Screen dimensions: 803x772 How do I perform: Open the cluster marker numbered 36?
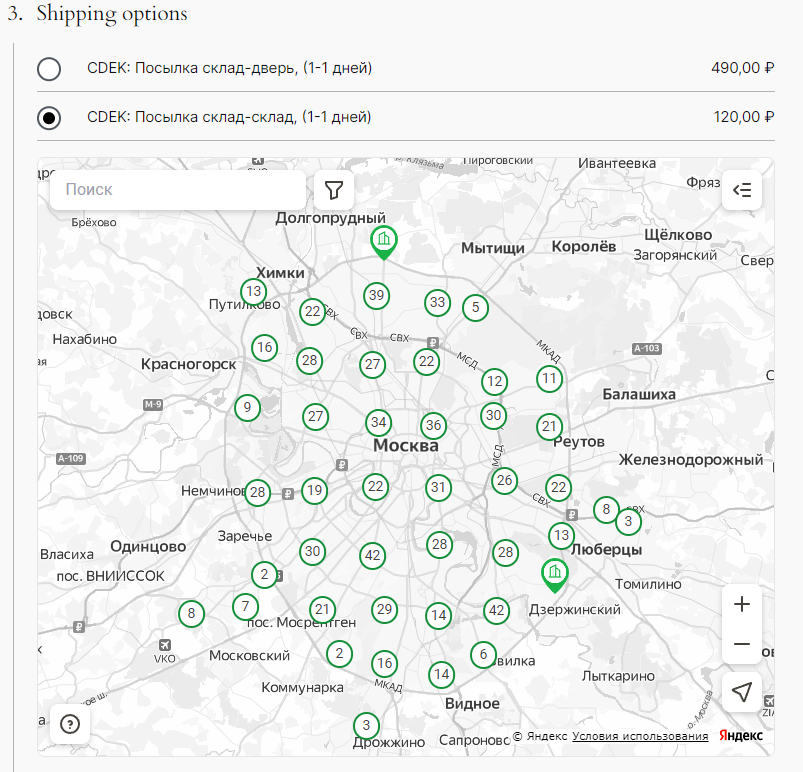[433, 425]
